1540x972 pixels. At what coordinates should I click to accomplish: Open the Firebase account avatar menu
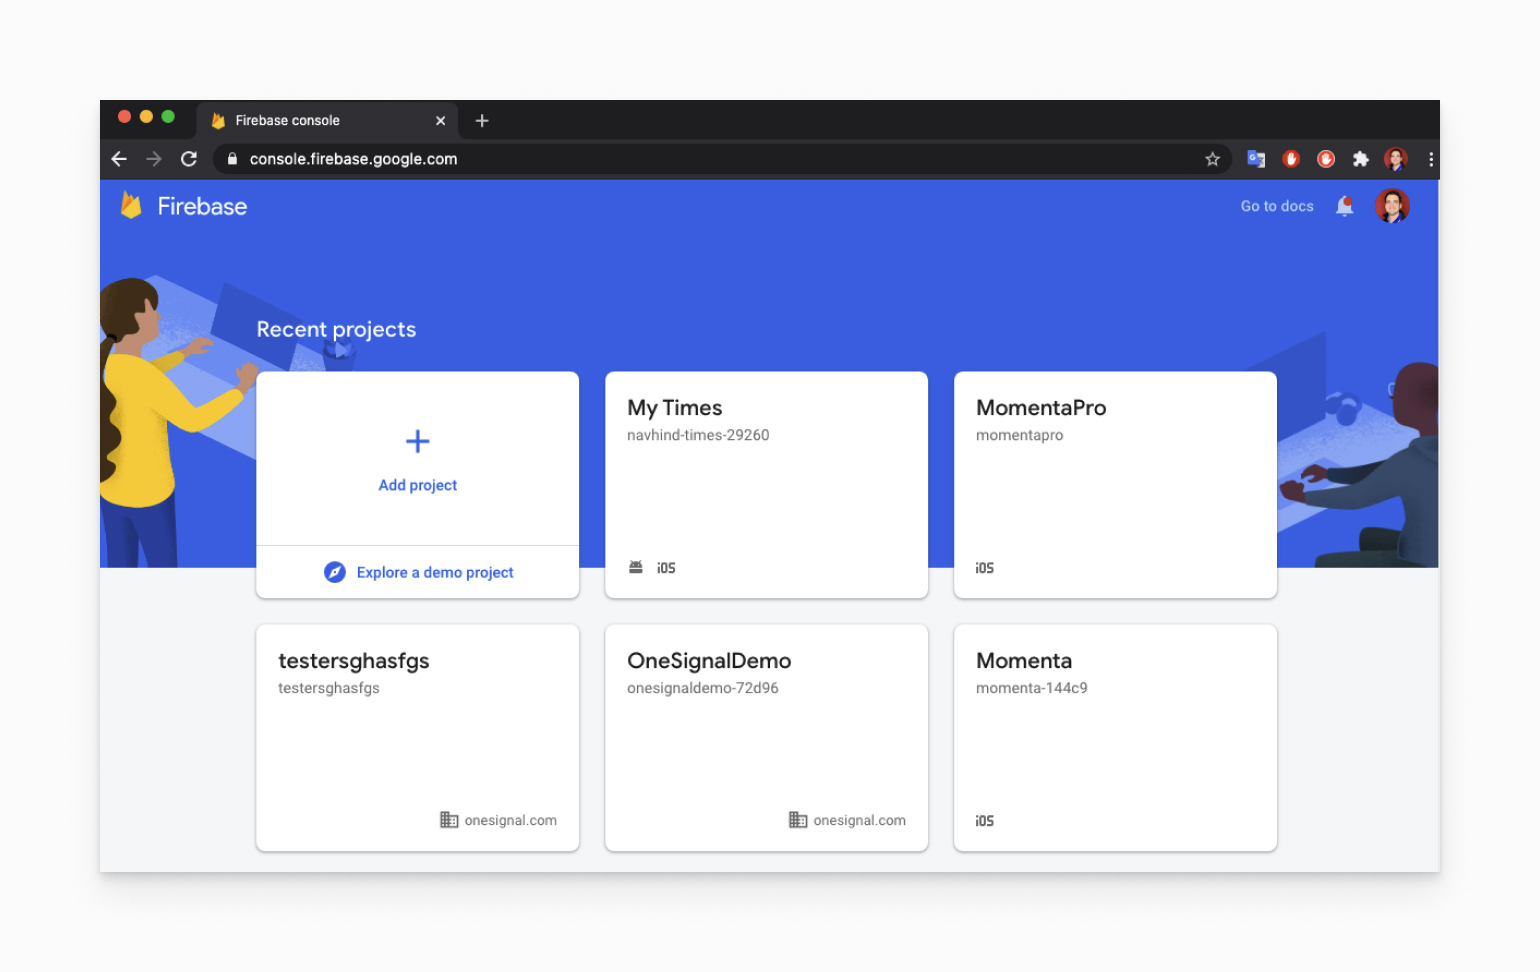click(x=1392, y=206)
